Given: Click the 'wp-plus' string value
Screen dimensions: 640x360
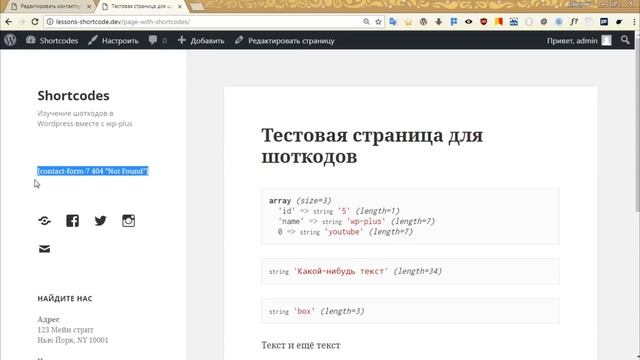Looking at the screenshot, I should pos(366,221).
